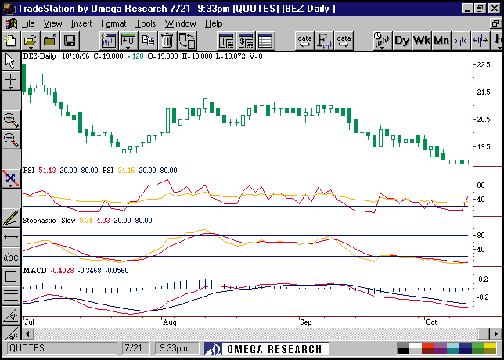The width and height of the screenshot is (504, 360).
Task: Switch chart to Wk weekly interval
Action: 422,41
